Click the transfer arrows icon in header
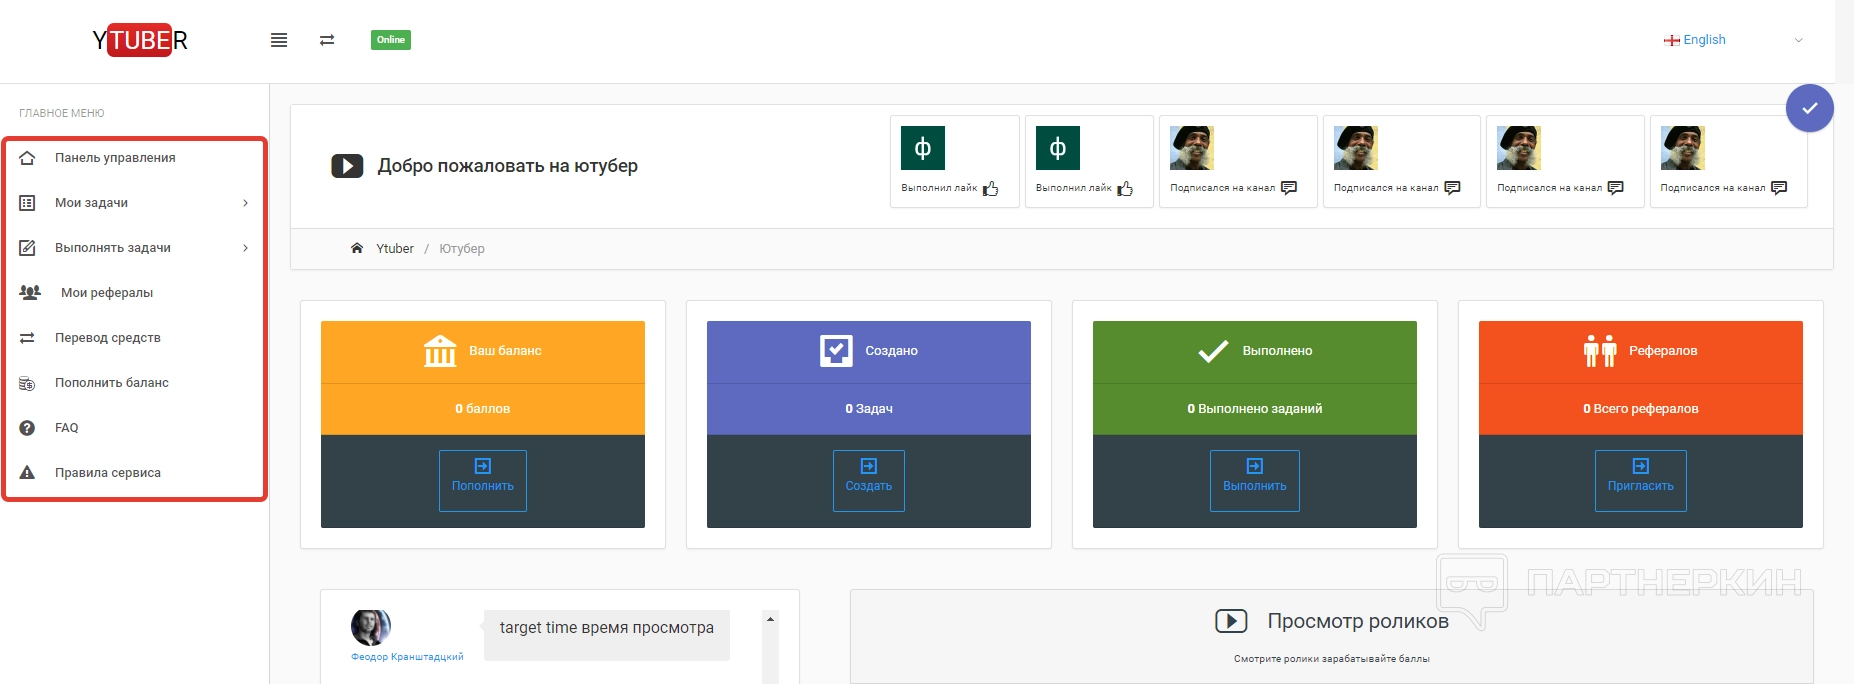 (x=327, y=40)
